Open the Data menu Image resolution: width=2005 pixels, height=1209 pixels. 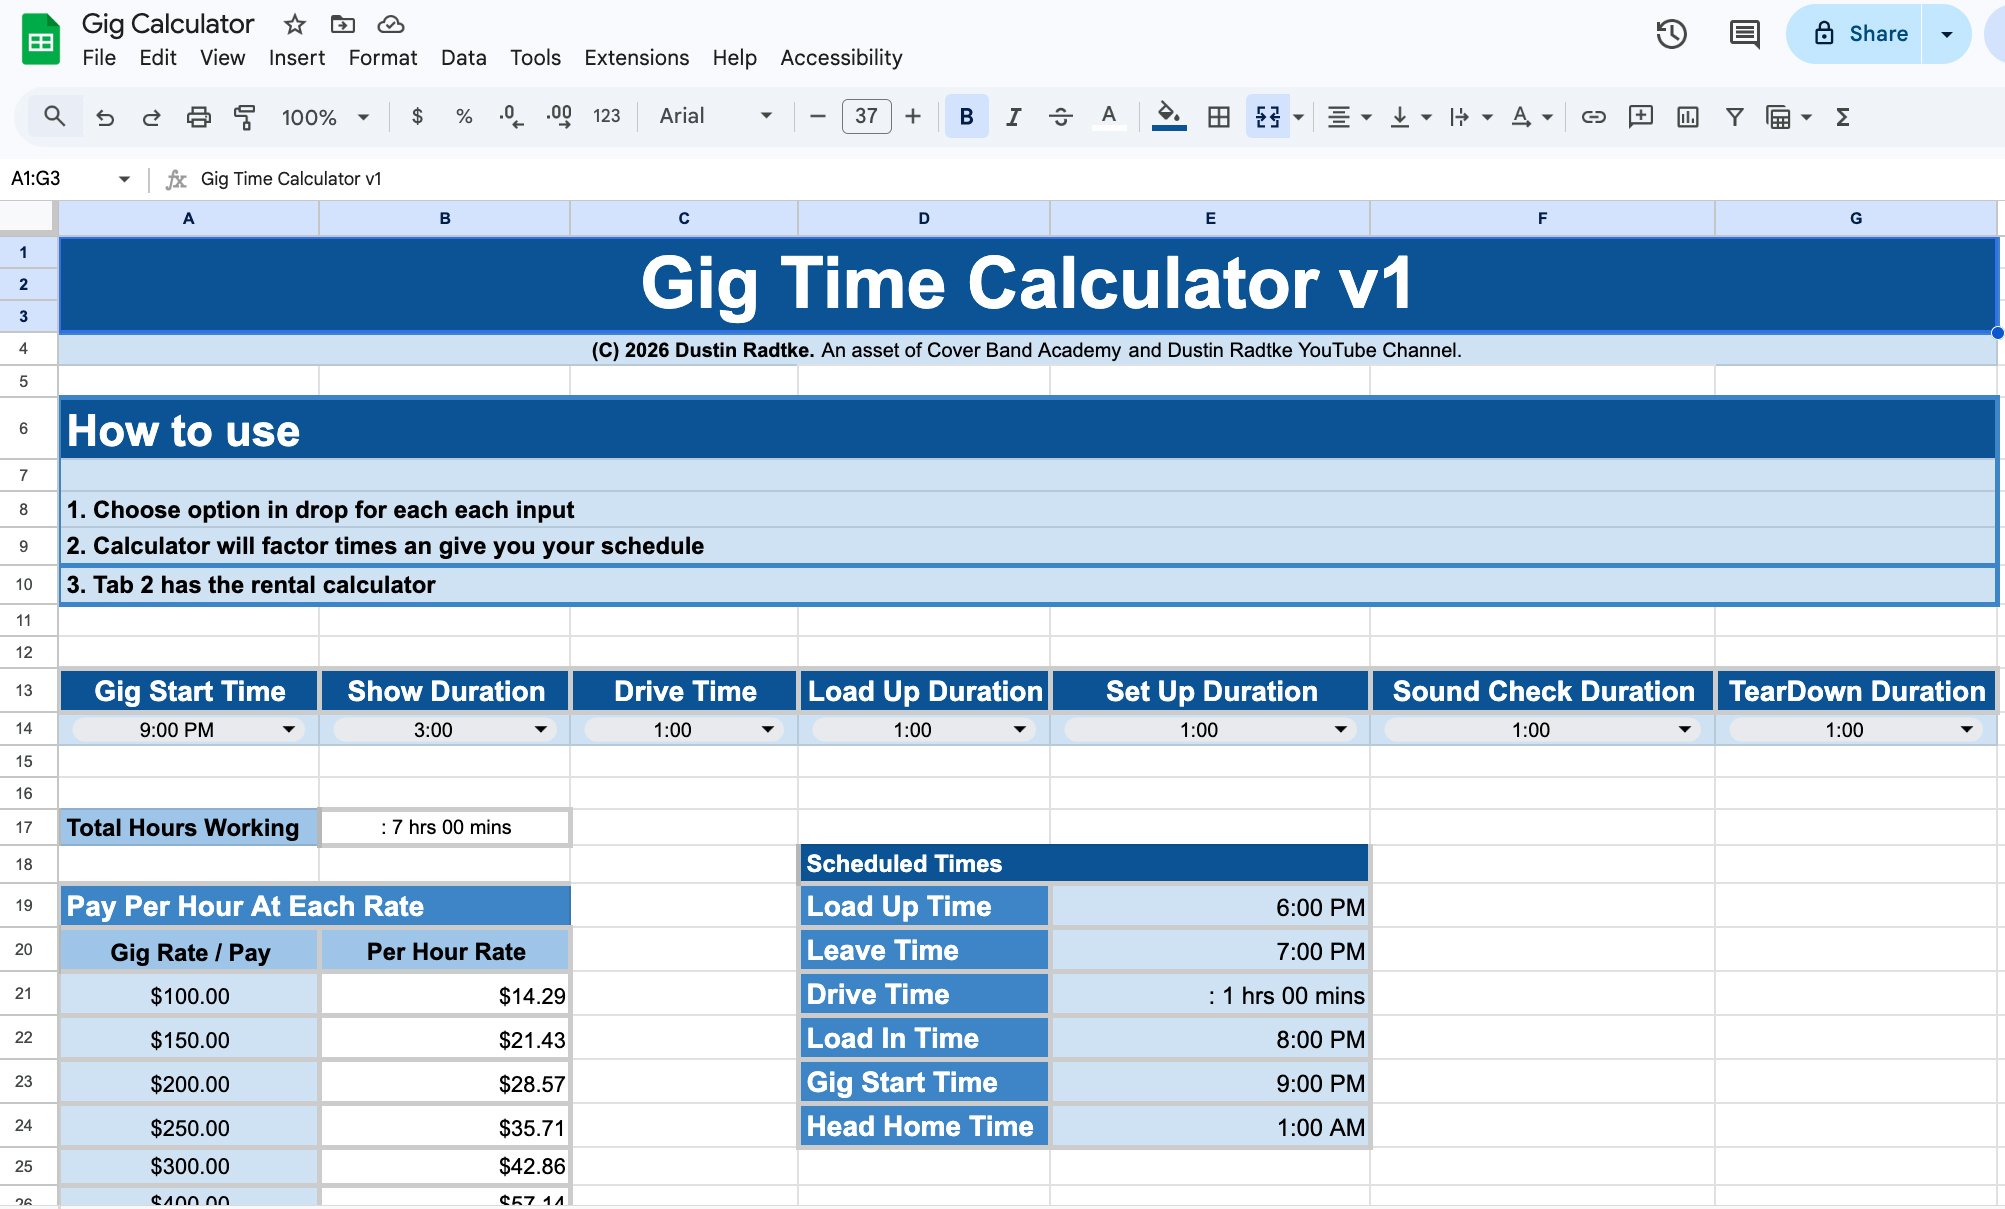(x=464, y=58)
